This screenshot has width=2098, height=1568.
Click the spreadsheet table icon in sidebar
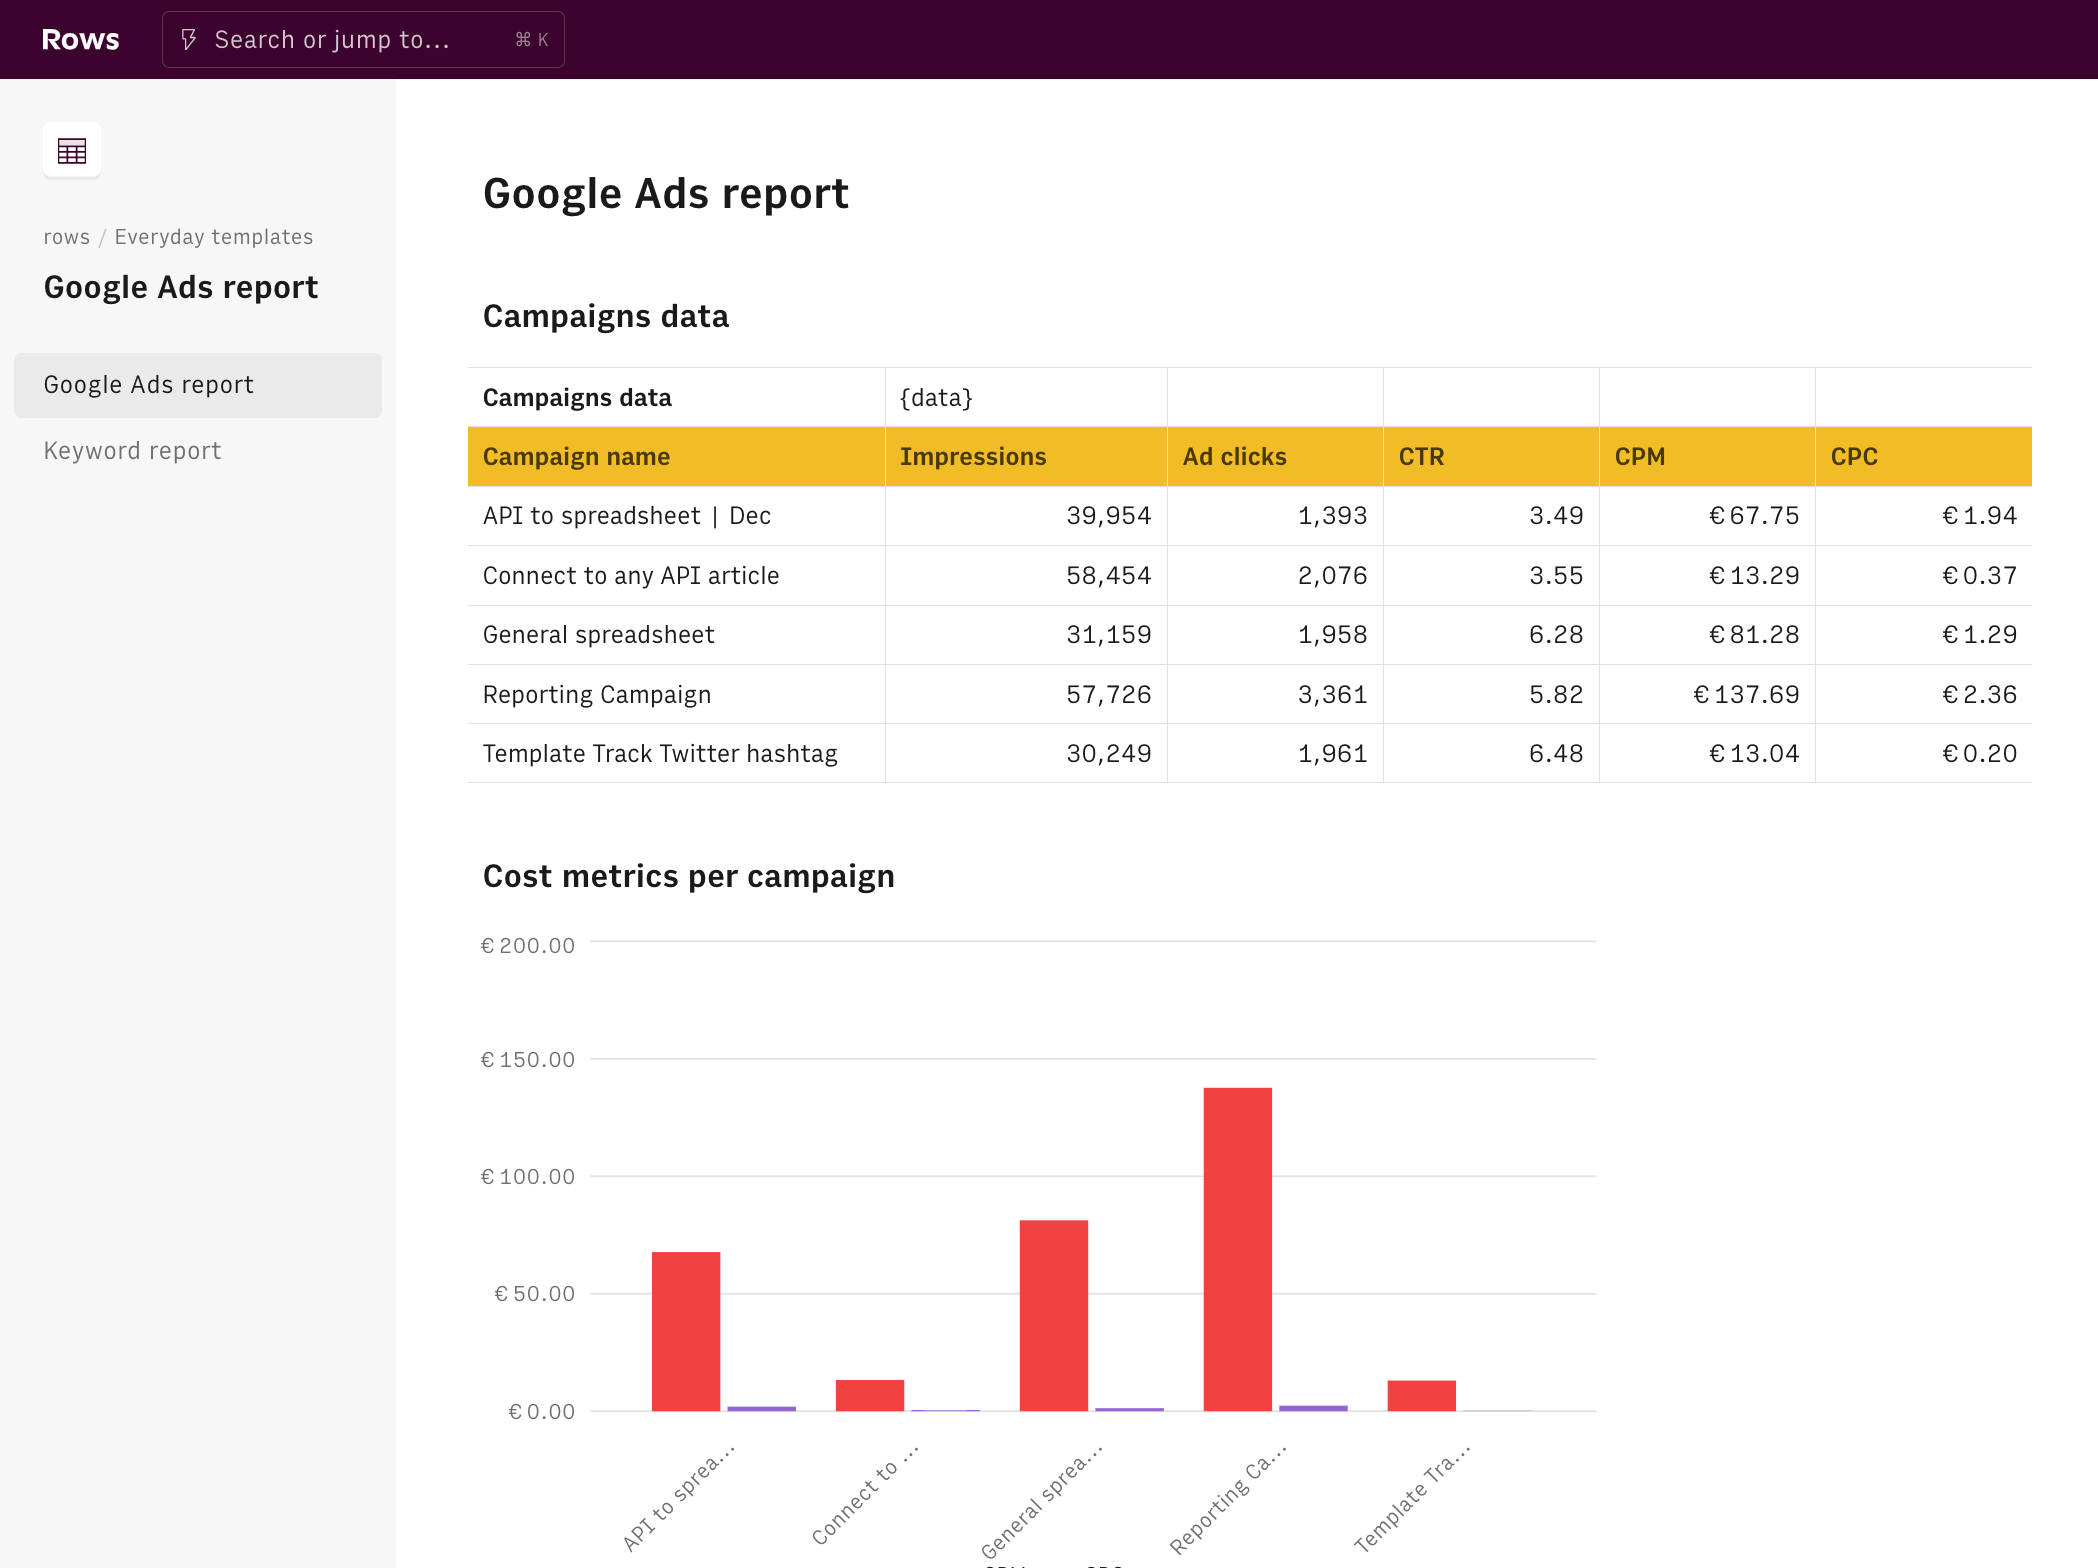point(72,151)
